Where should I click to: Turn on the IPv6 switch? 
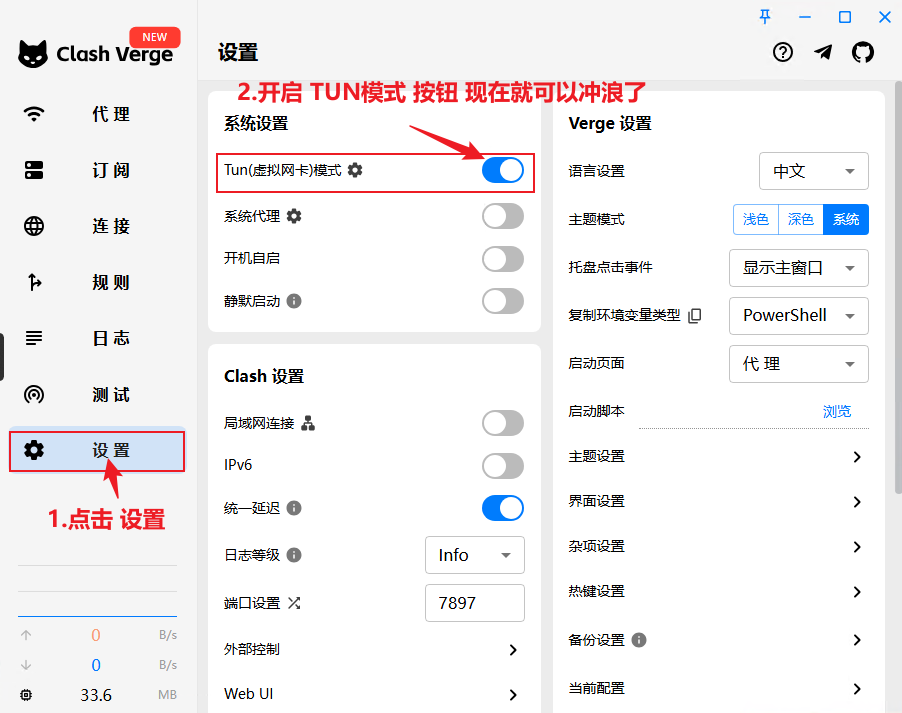[x=502, y=466]
